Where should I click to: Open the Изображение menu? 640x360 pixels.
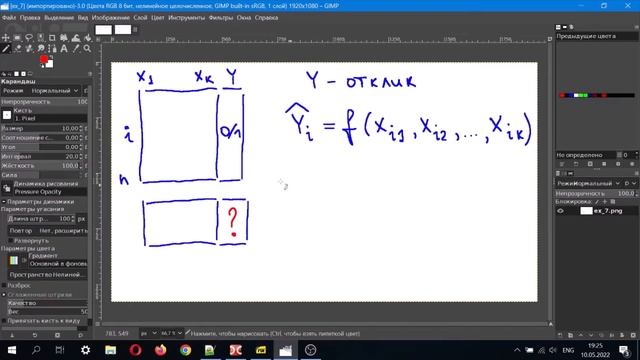pos(111,18)
